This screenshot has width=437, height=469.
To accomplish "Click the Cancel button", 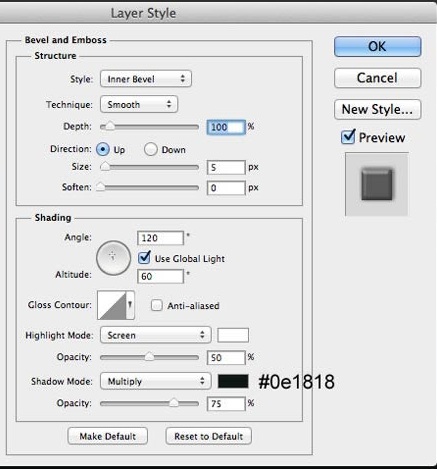I will point(377,78).
